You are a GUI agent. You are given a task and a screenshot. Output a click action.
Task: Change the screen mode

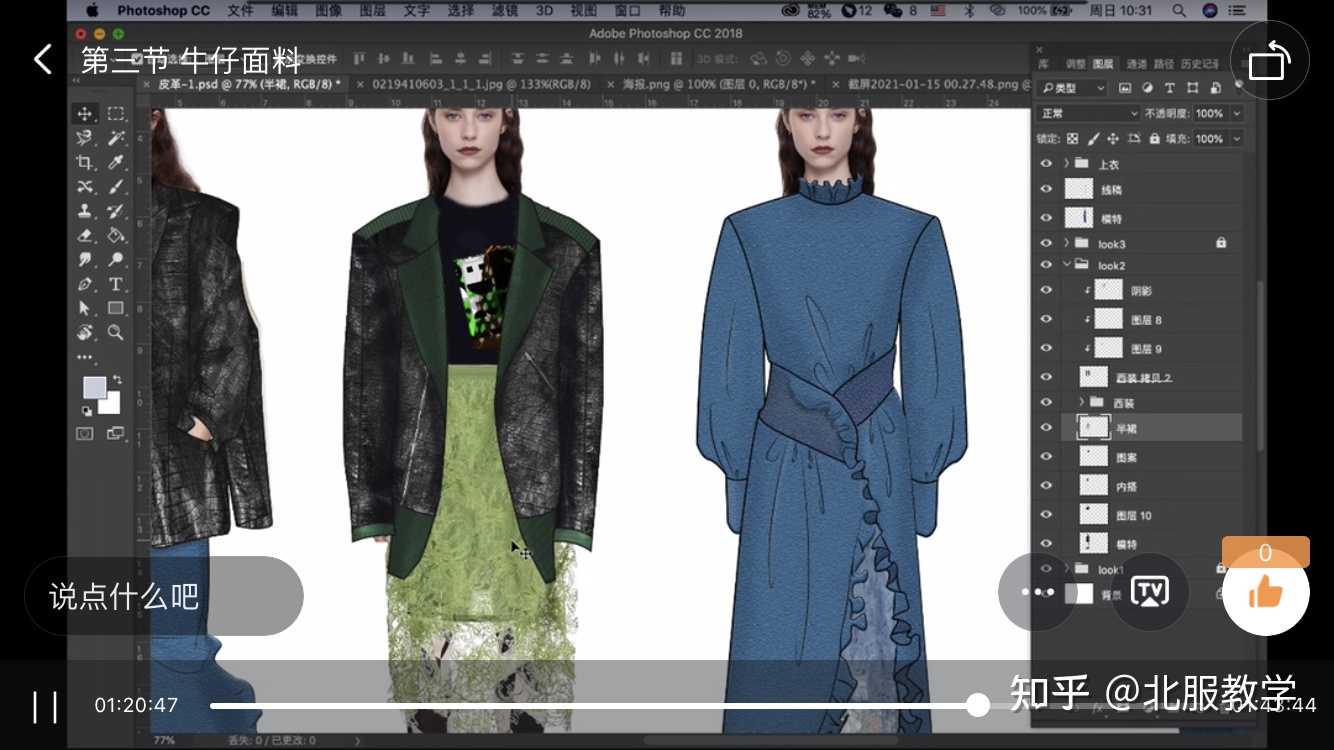(x=116, y=434)
